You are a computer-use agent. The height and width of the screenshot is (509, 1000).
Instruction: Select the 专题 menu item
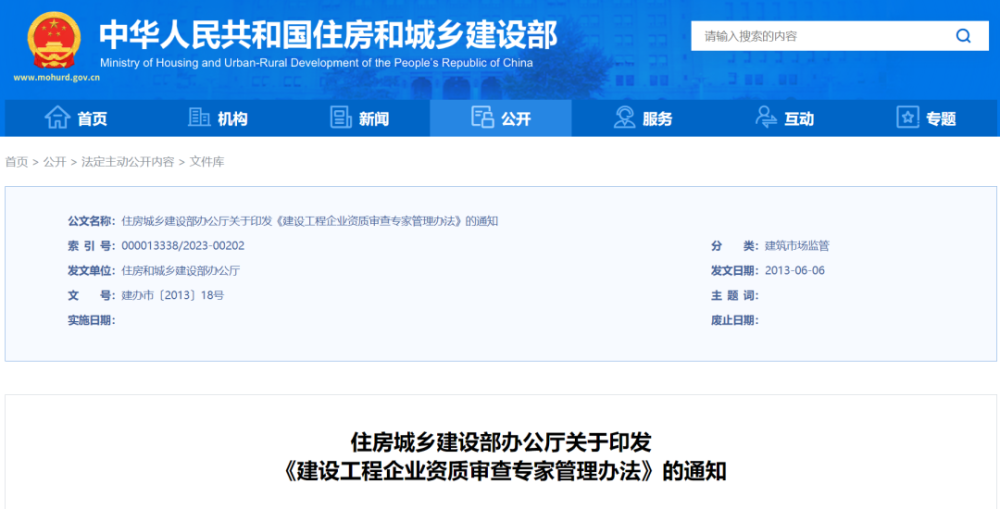940,119
